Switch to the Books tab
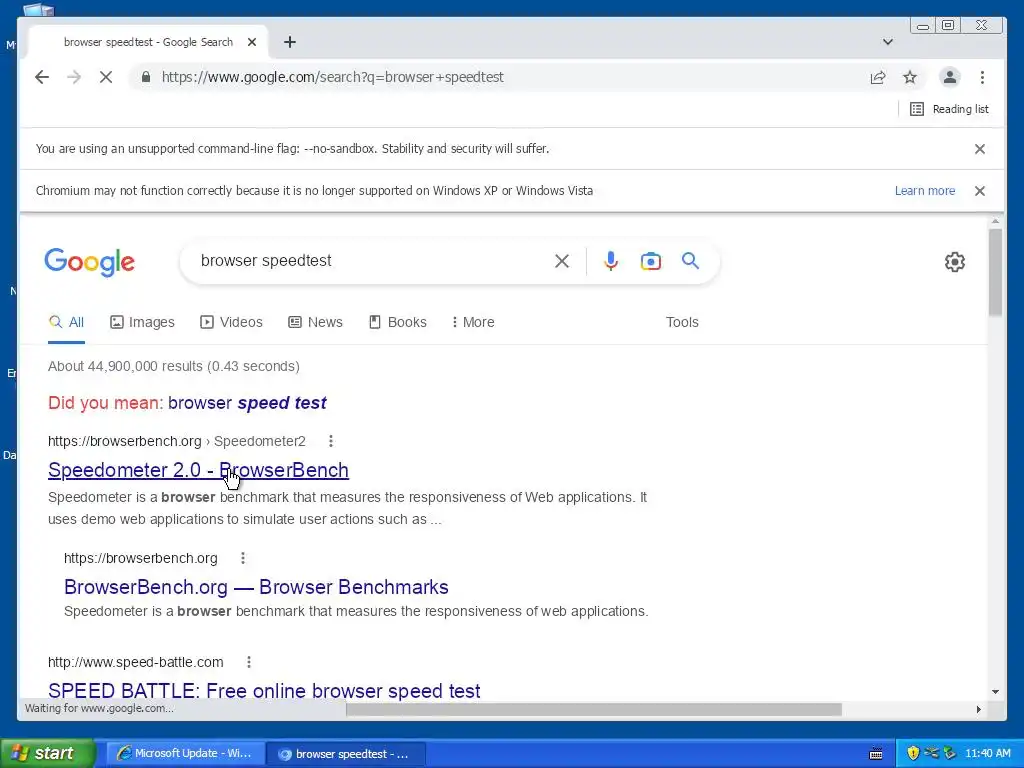 pyautogui.click(x=398, y=322)
